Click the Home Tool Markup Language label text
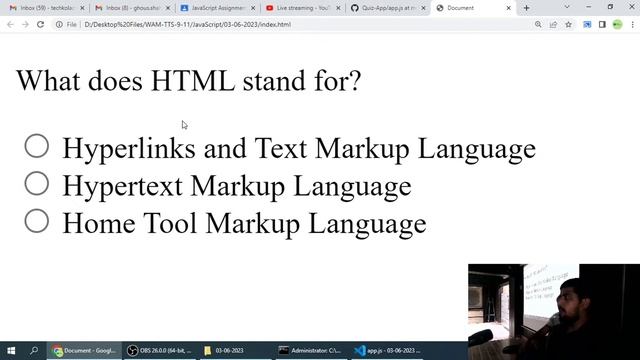The width and height of the screenshot is (640, 360). [244, 224]
